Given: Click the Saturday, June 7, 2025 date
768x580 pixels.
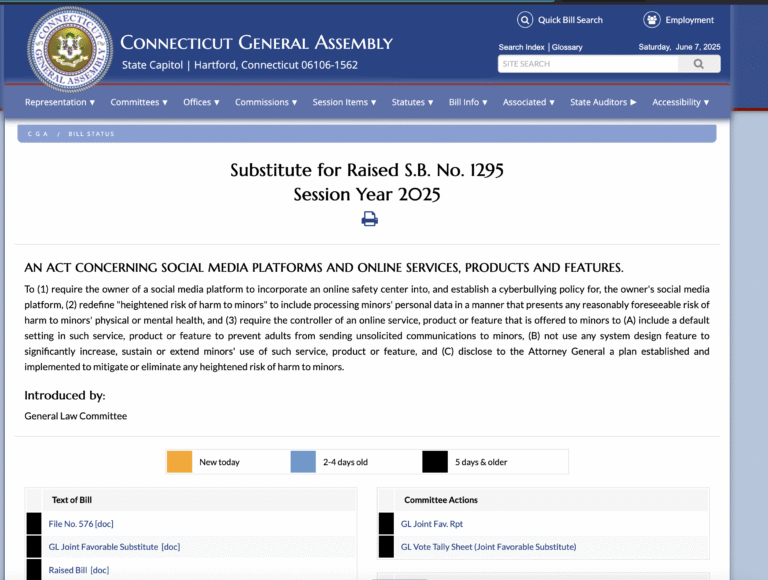Looking at the screenshot, I should pyautogui.click(x=679, y=47).
